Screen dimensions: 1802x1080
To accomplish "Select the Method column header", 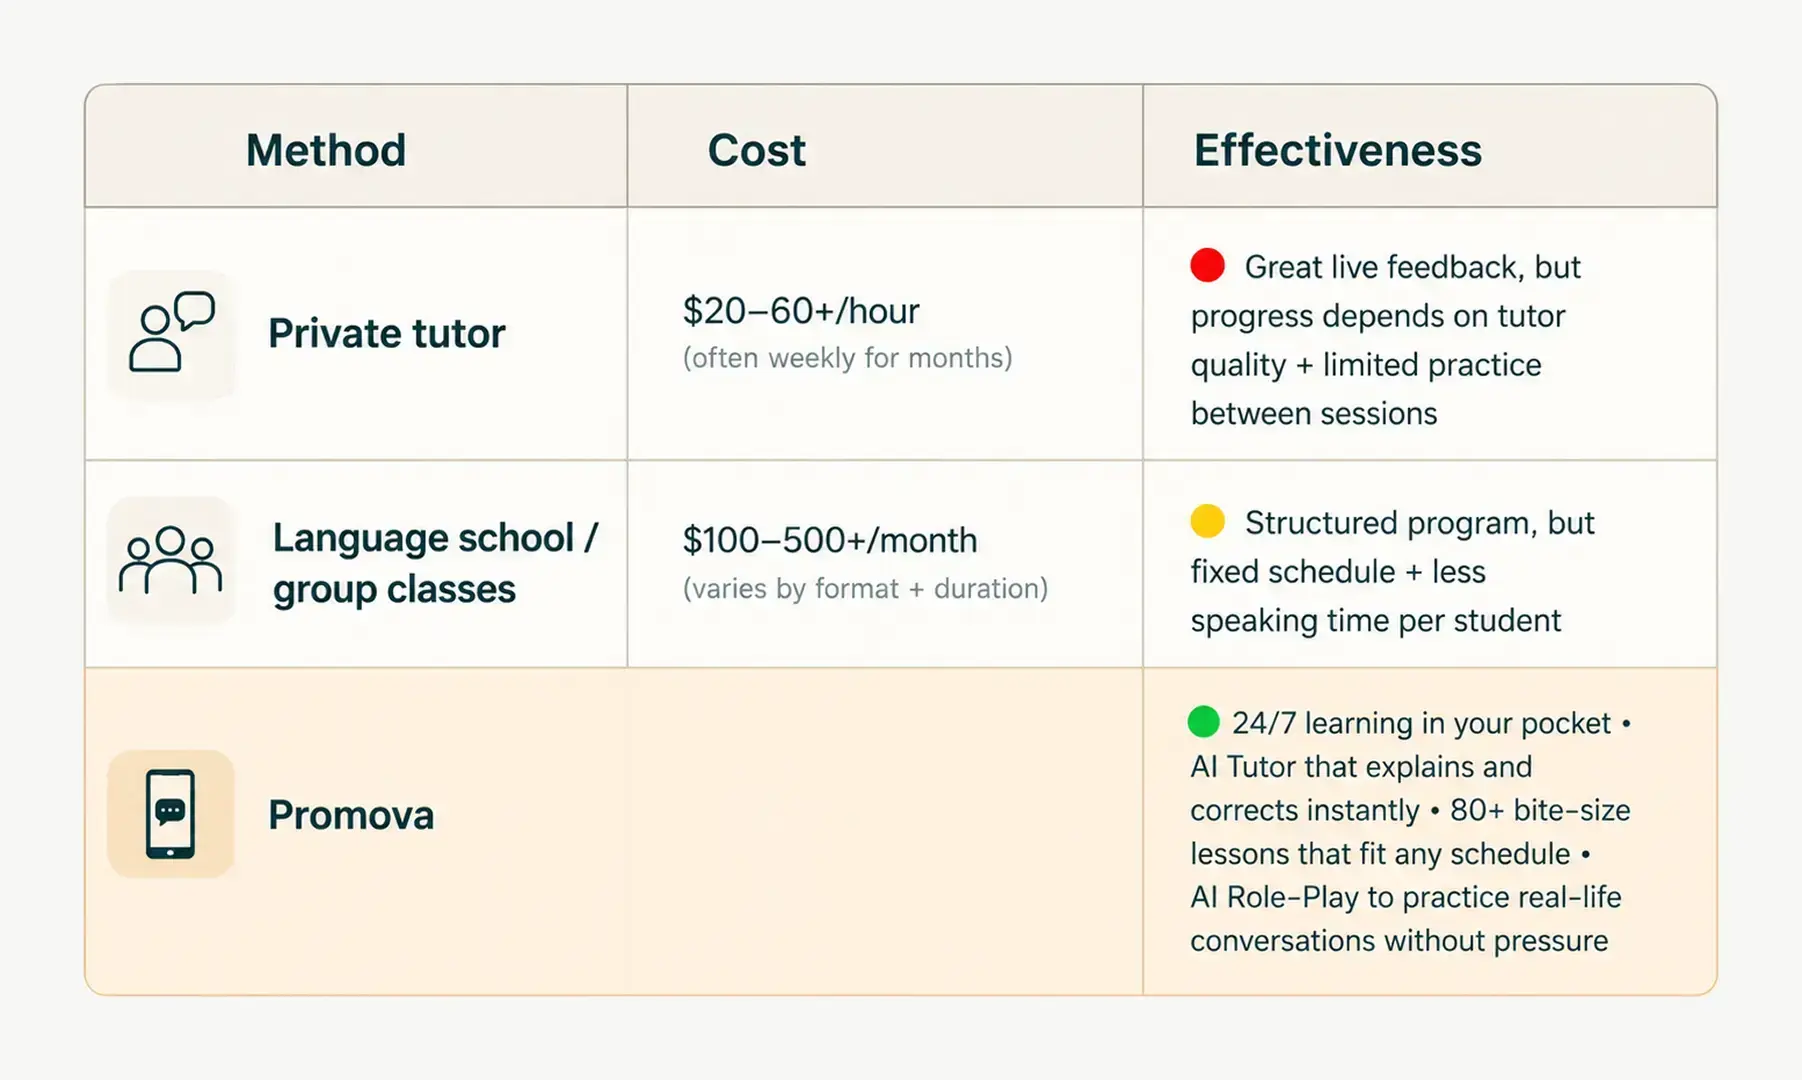I will coord(326,150).
